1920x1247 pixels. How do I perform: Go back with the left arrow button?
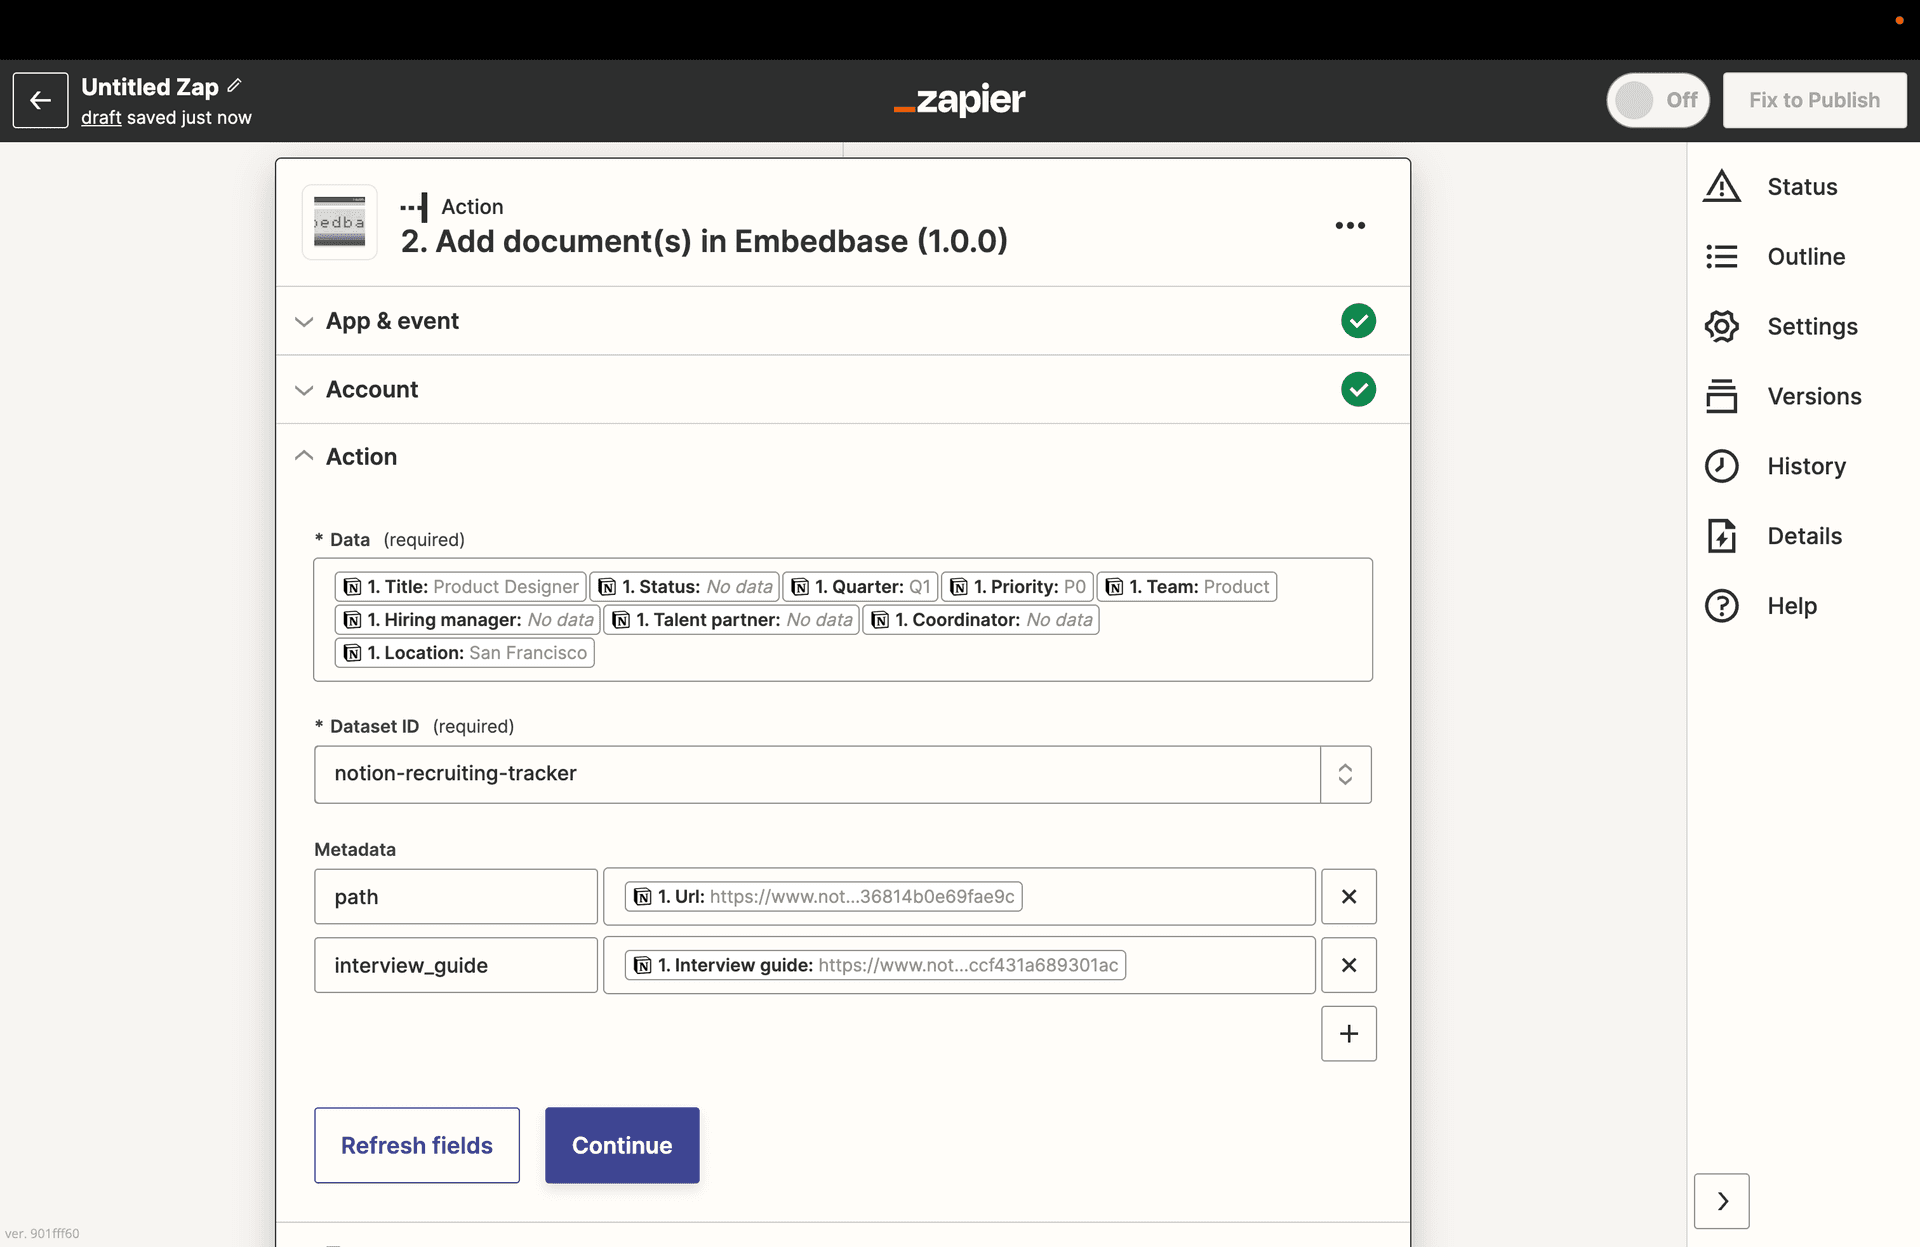coord(40,100)
